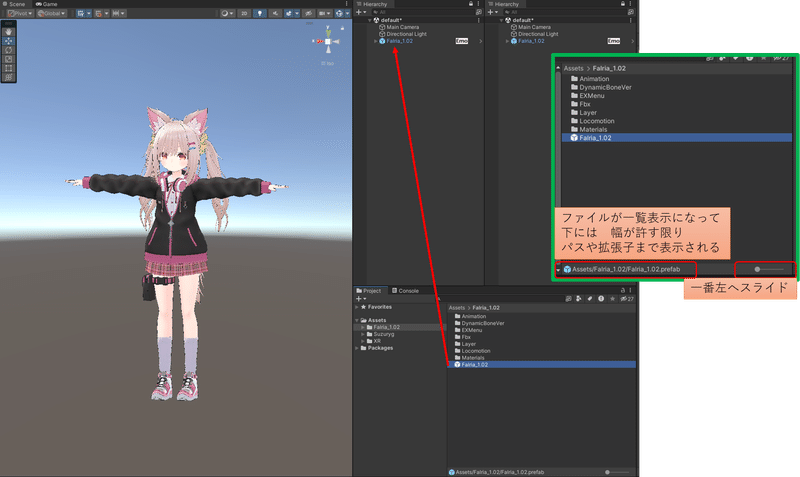Toggle grid visibility button in Scene toolbar

pos(80,13)
